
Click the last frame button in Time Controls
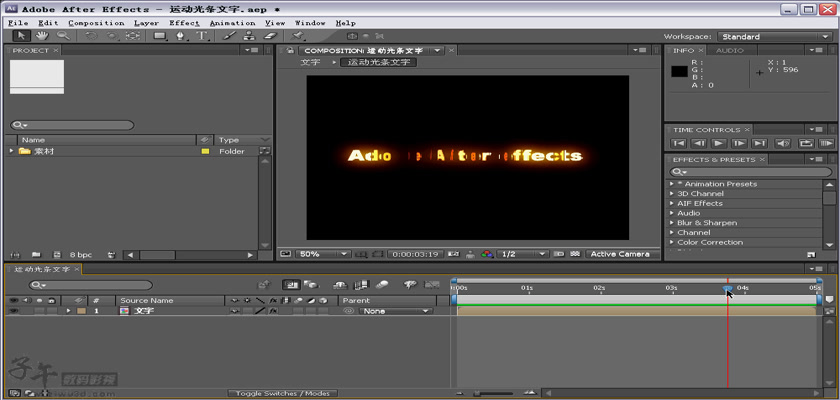coord(759,143)
